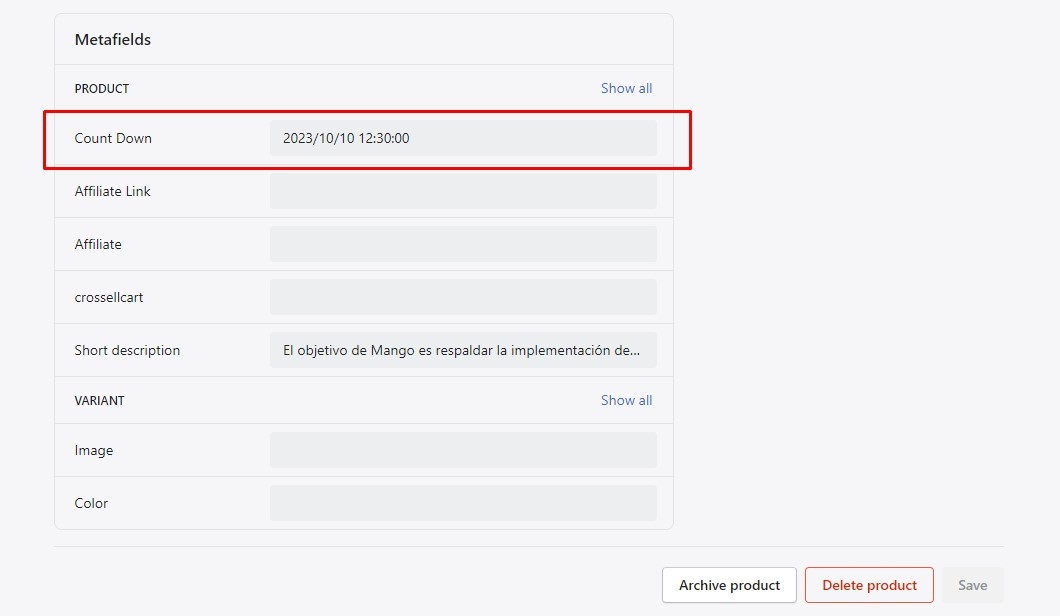Edit the Short description text field
This screenshot has height=616, width=1060.
pyautogui.click(x=463, y=350)
